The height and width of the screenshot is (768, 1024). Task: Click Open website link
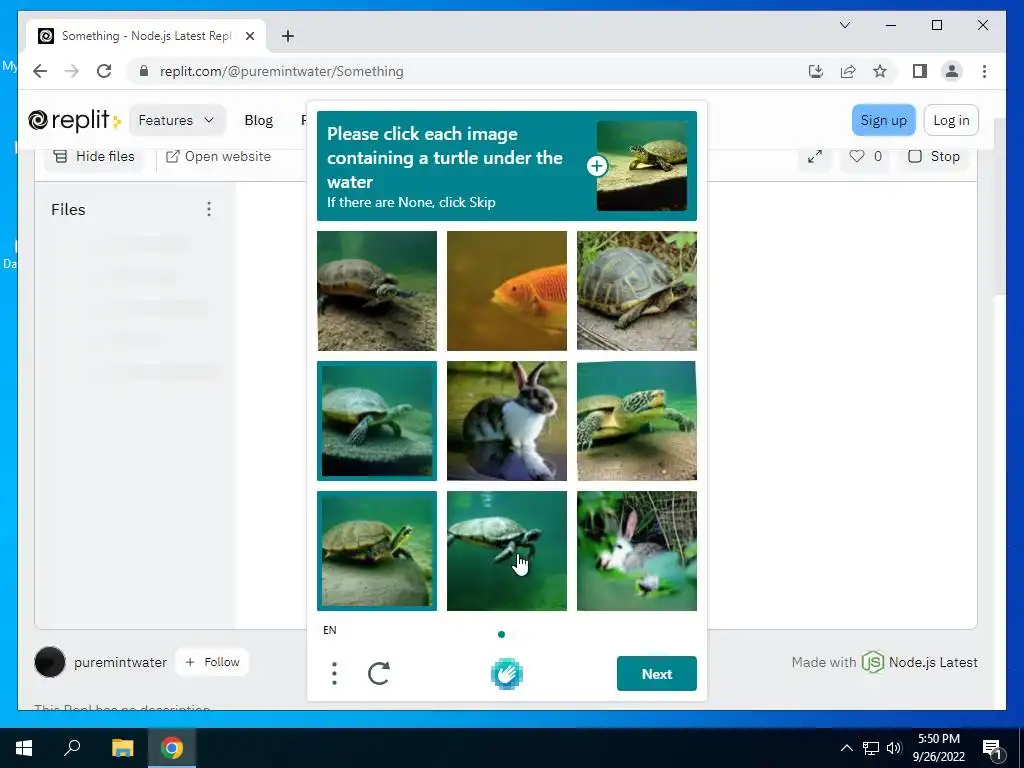(218, 157)
